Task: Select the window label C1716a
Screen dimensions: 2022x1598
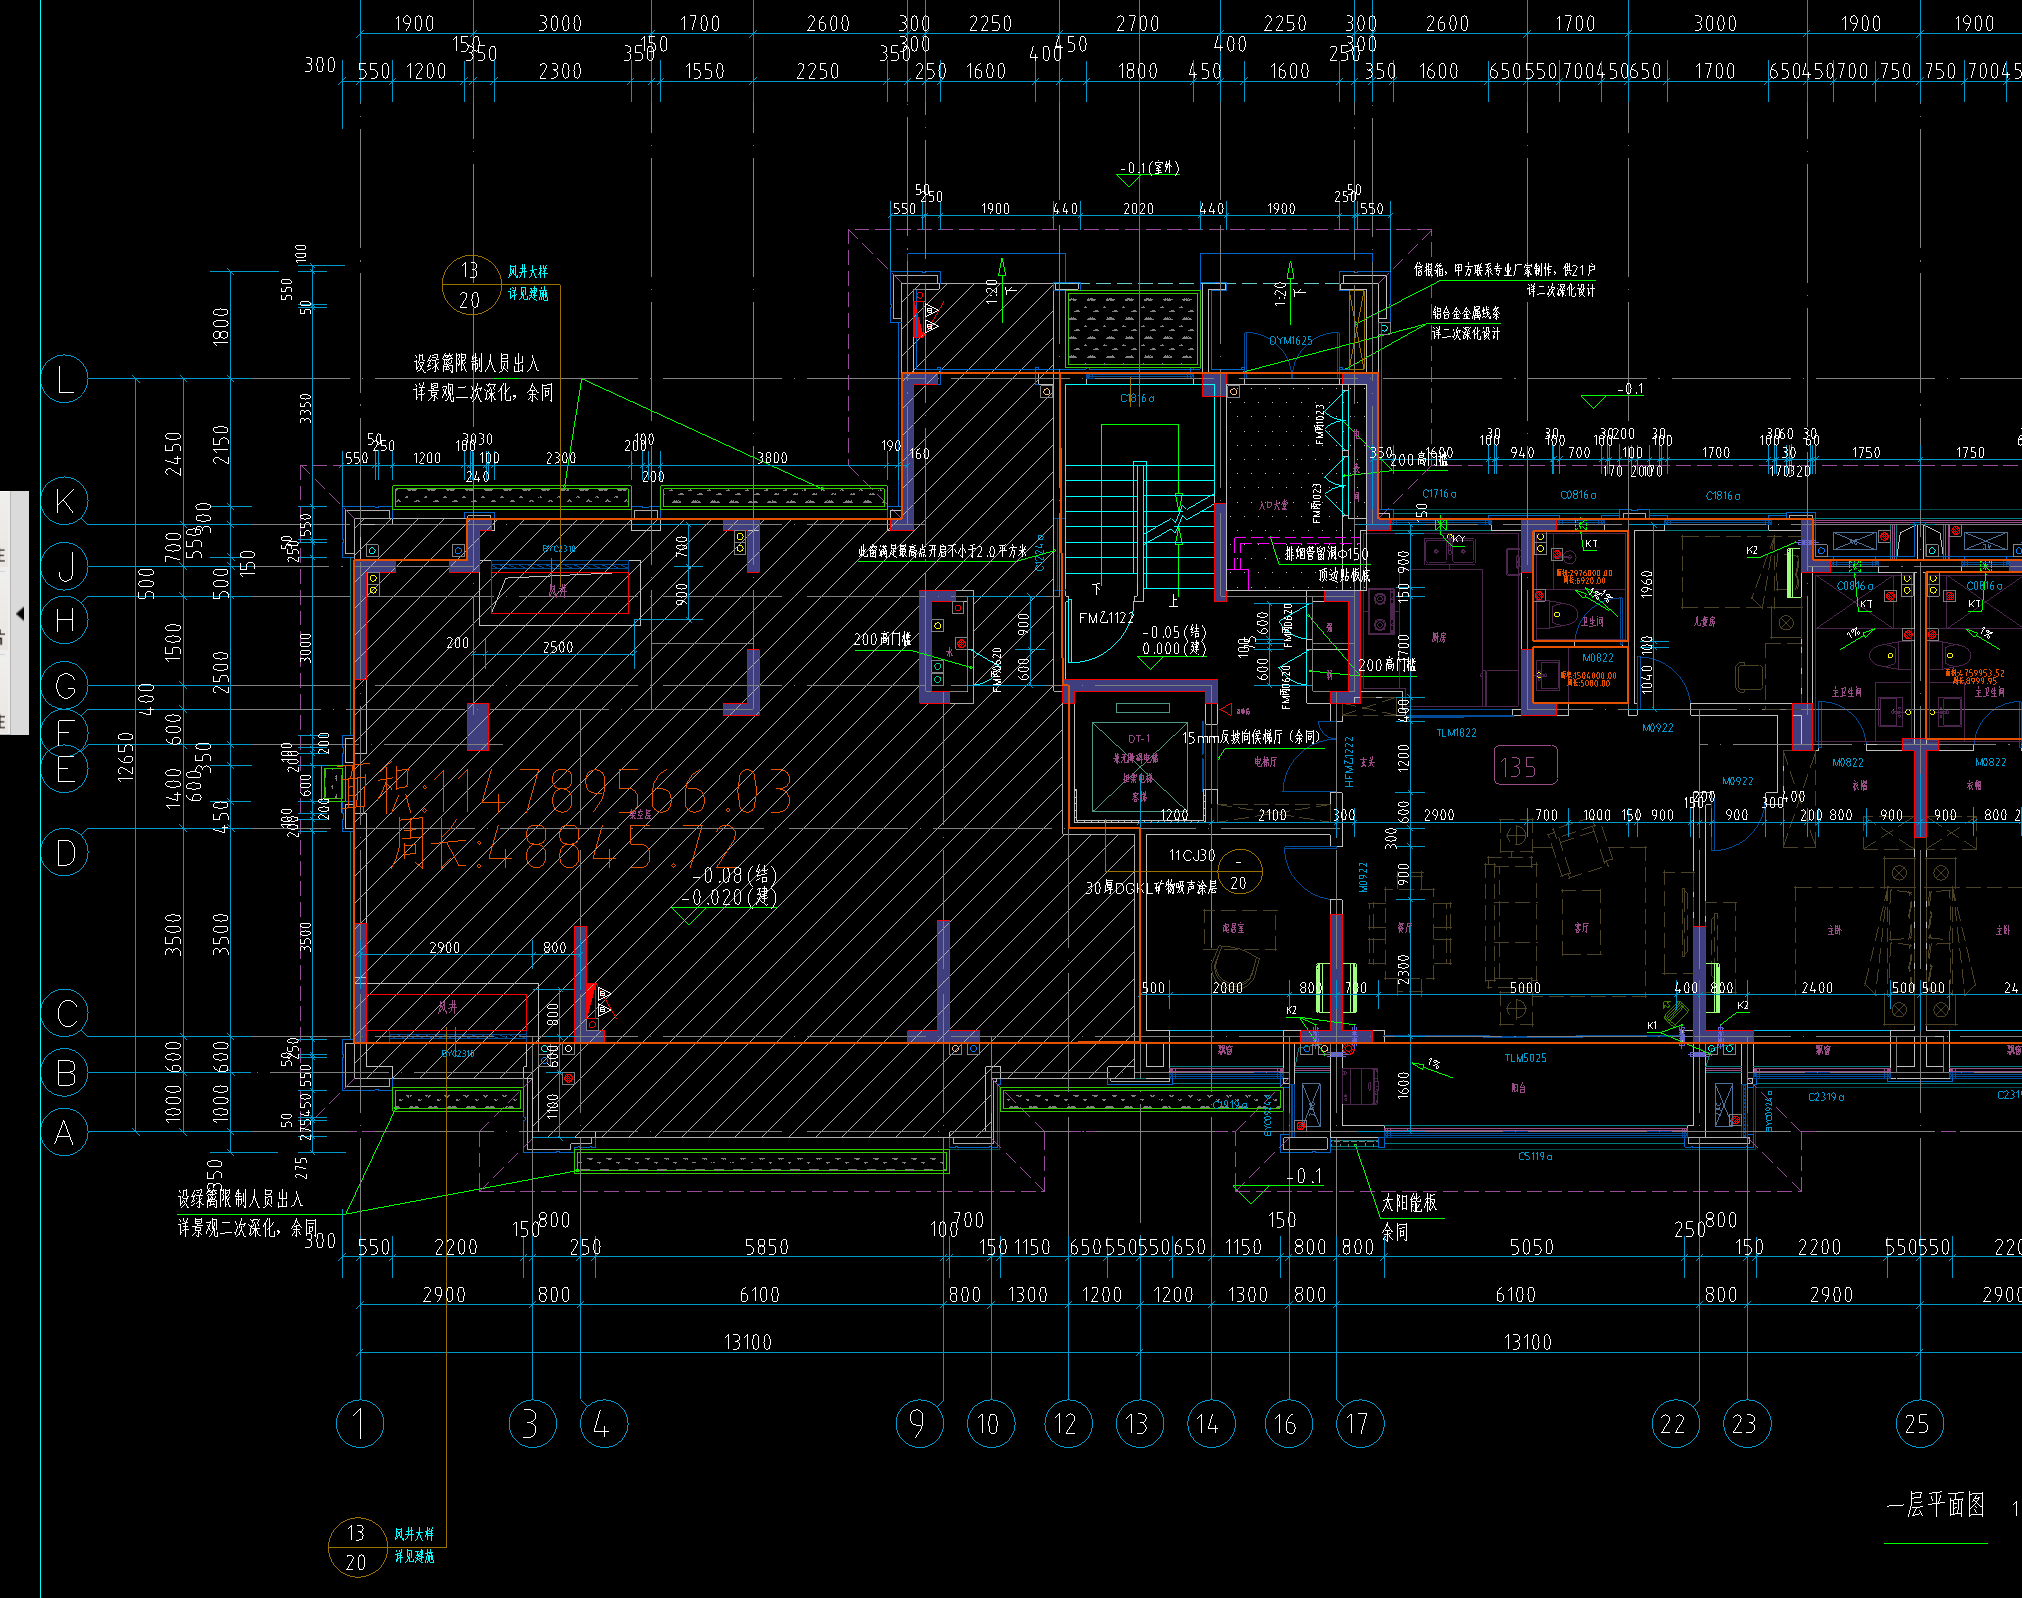Action: point(1439,494)
